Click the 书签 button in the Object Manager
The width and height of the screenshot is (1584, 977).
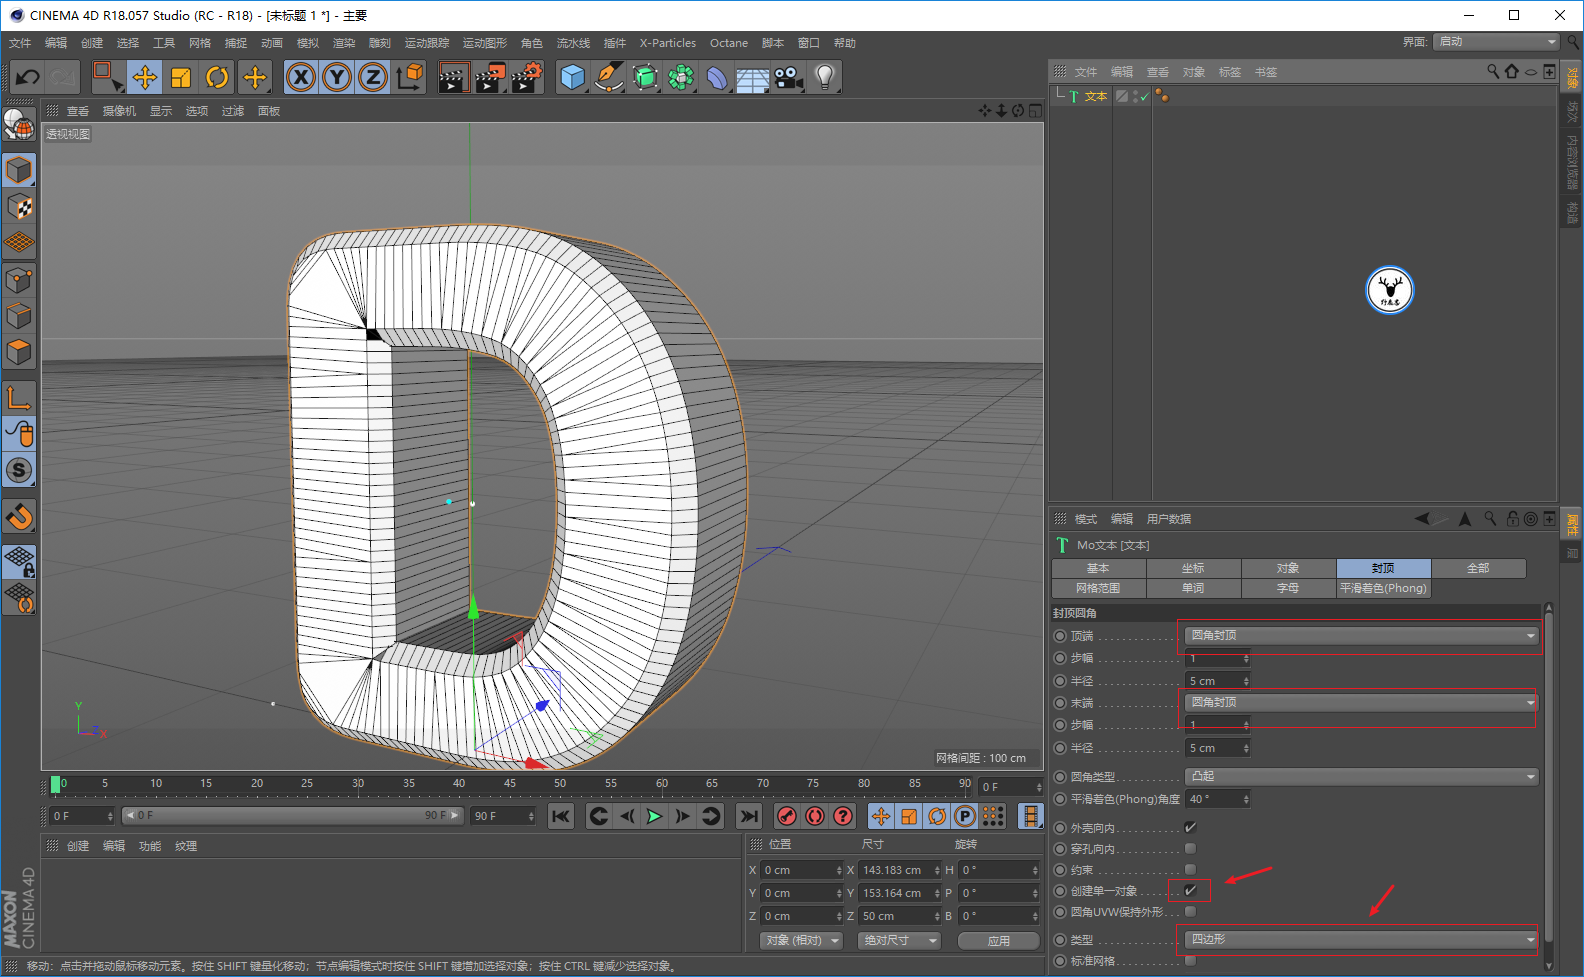pos(1266,72)
